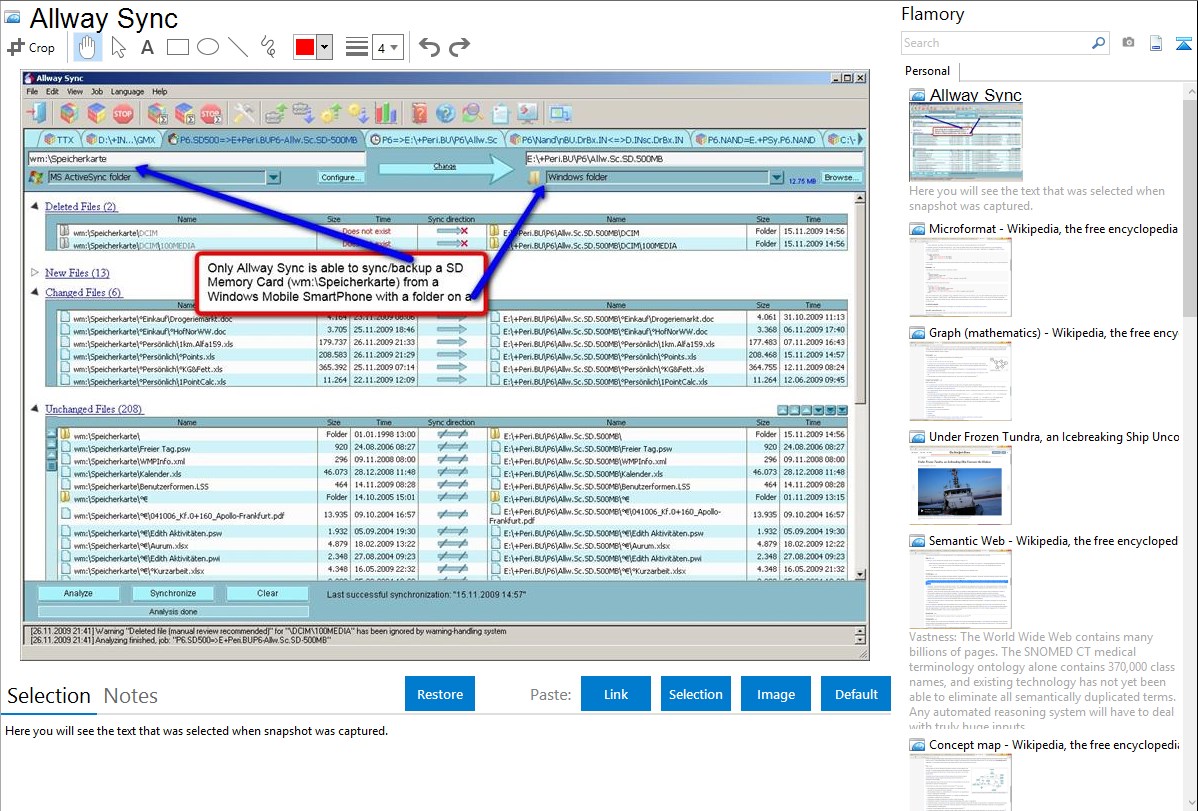Click the exit door icon in Allway Sync toolbar

(37, 114)
